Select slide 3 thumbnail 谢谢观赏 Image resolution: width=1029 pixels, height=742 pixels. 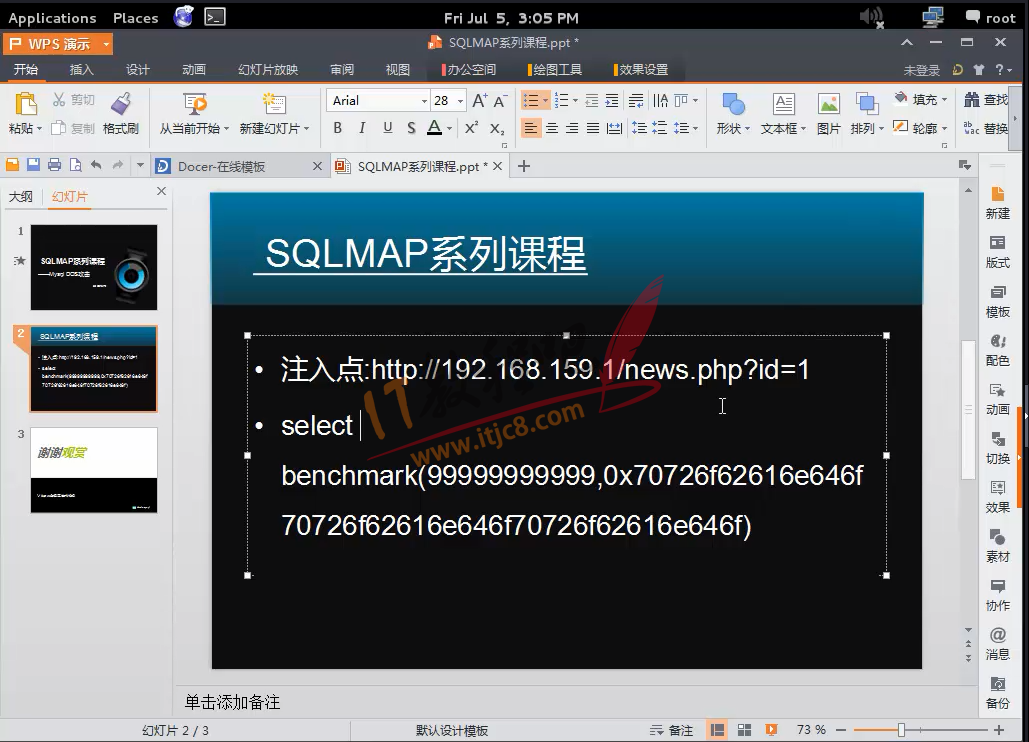click(94, 470)
